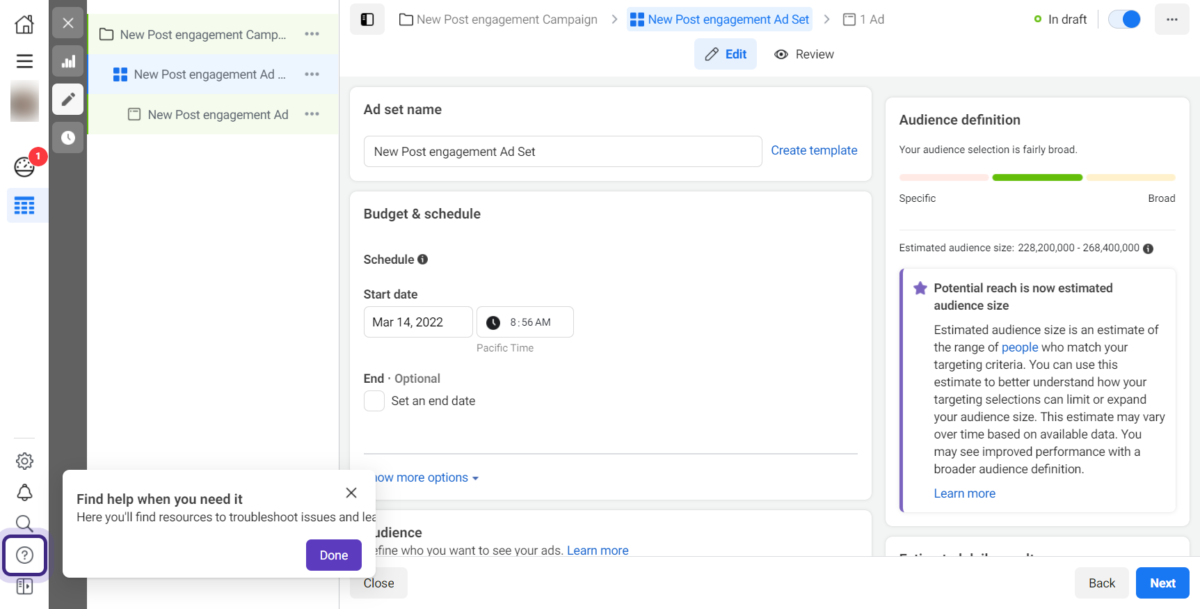
Task: Open the Ads Manager table icon
Action: click(x=24, y=206)
